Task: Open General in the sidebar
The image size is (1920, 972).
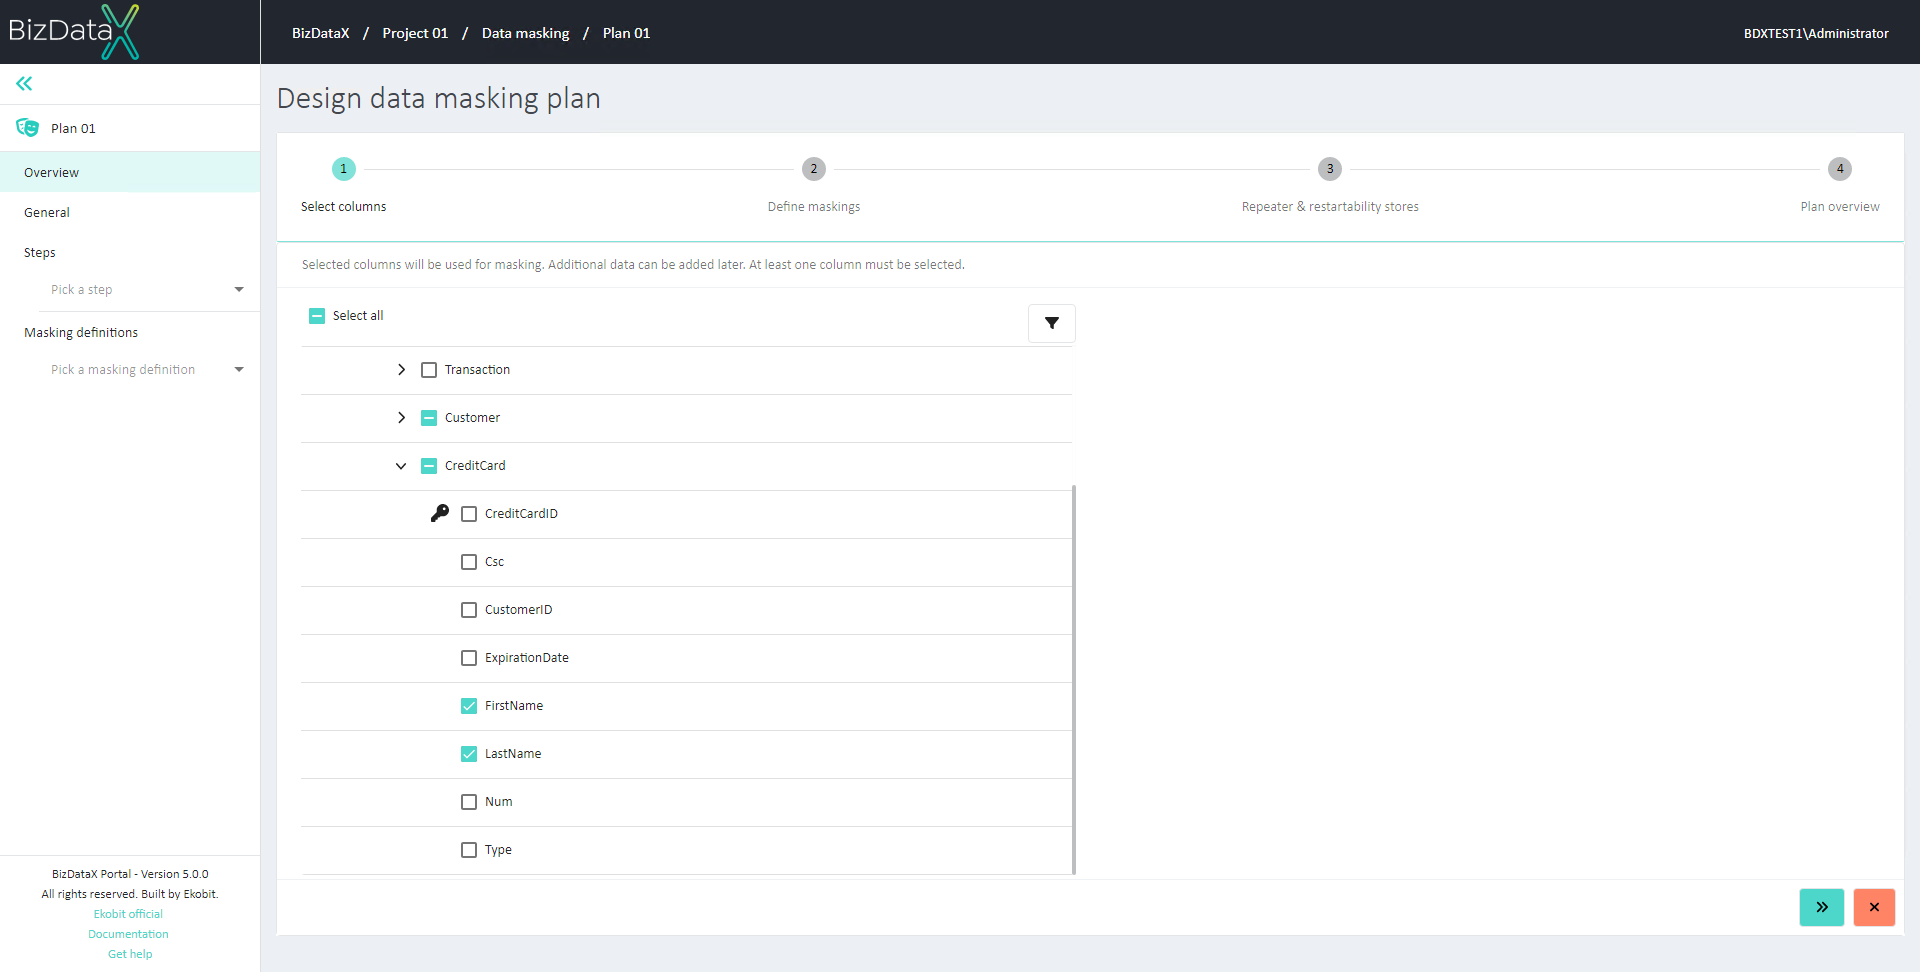Action: point(130,212)
